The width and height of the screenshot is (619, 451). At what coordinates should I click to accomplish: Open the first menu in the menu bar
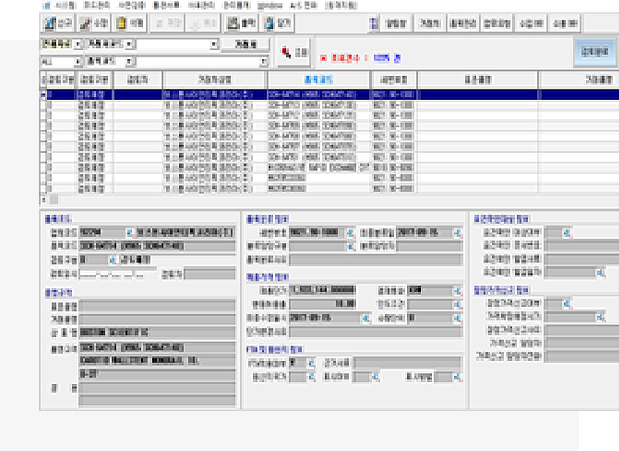(65, 6)
